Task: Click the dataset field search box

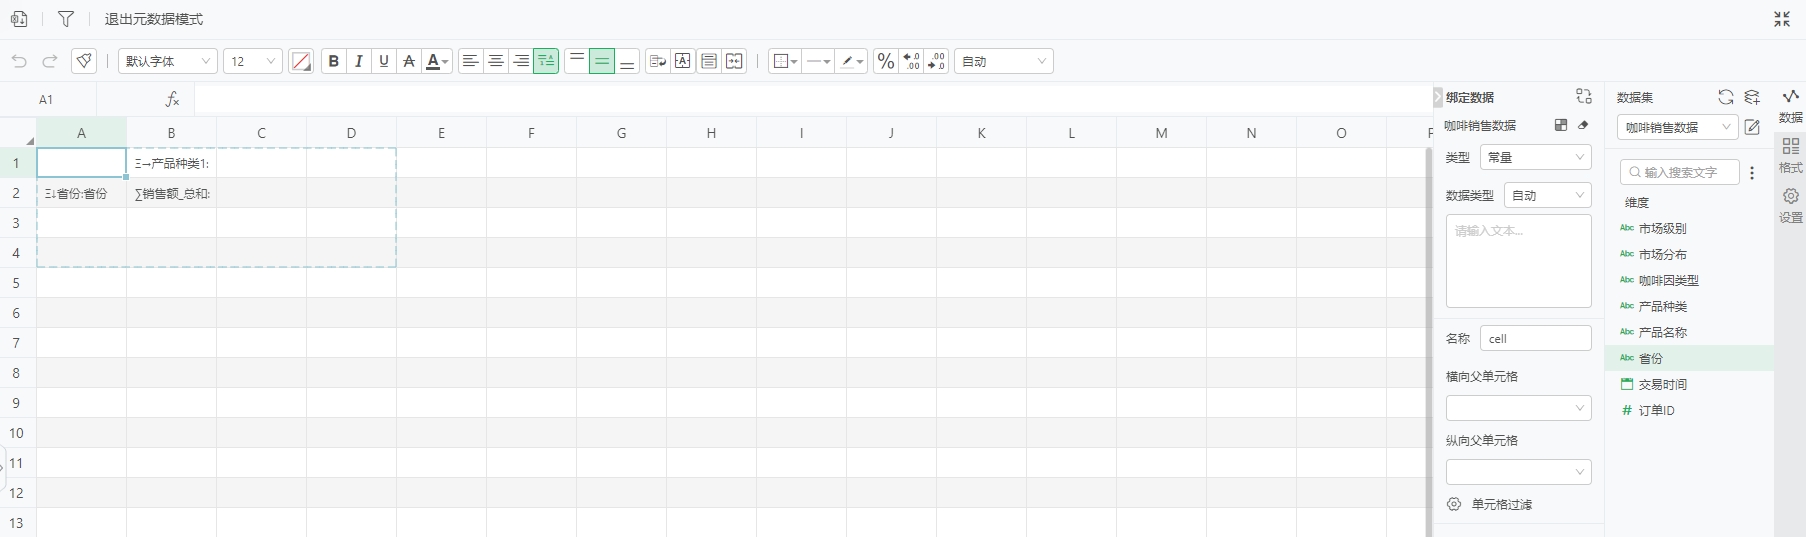Action: (1680, 172)
